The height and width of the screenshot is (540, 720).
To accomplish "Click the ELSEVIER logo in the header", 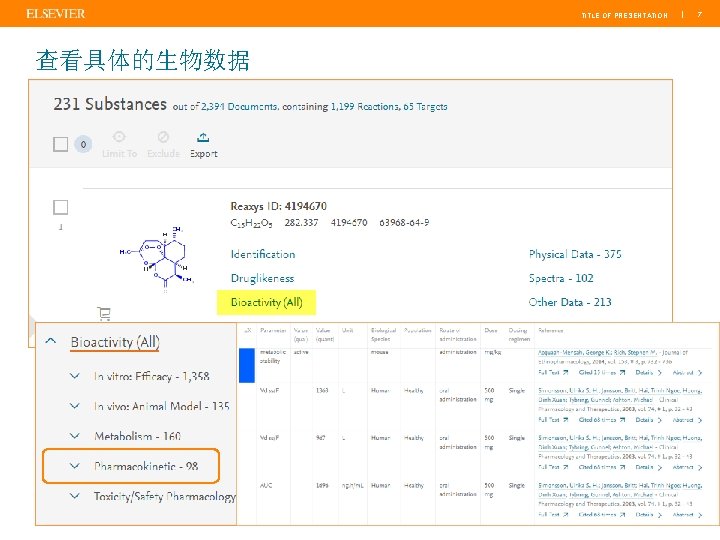I will (56, 14).
